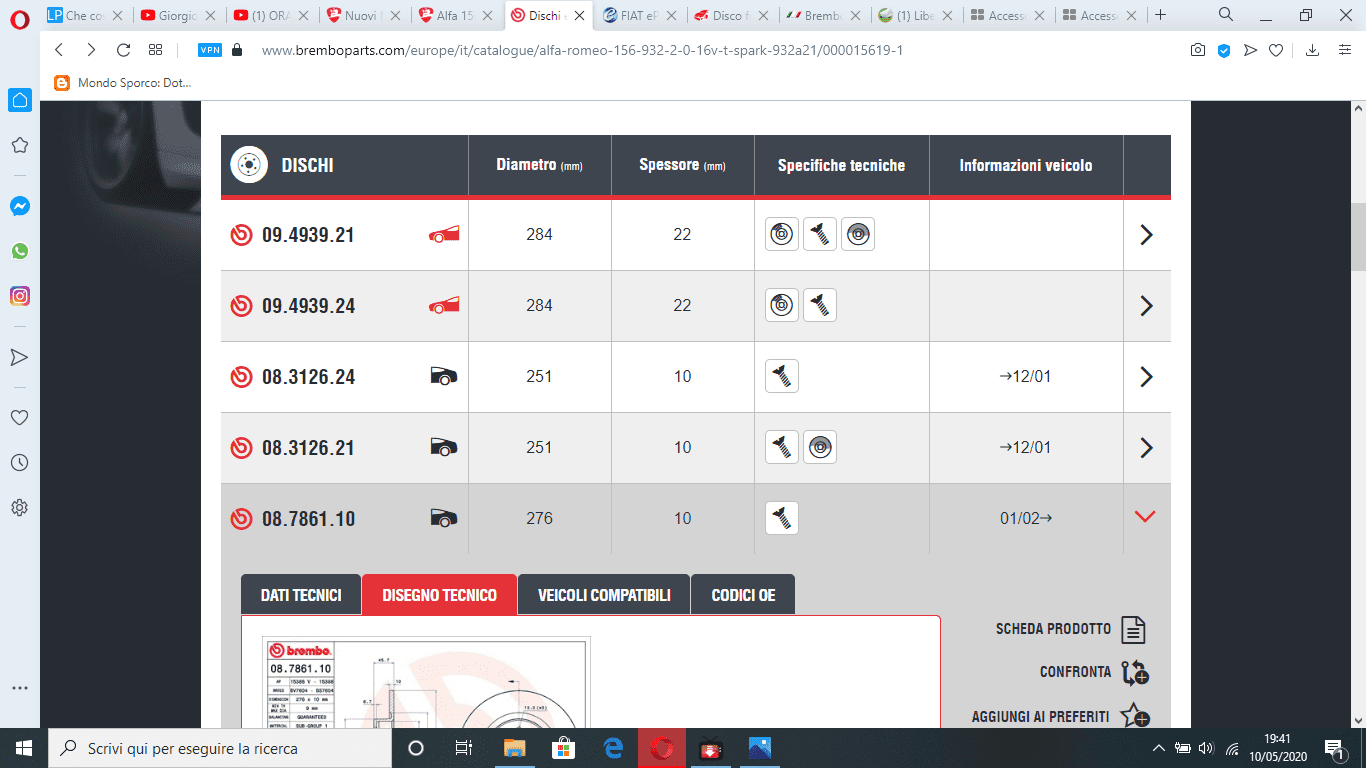The width and height of the screenshot is (1366, 768).
Task: Click the vented disc icon in row 09.4939.21
Action: coord(782,234)
